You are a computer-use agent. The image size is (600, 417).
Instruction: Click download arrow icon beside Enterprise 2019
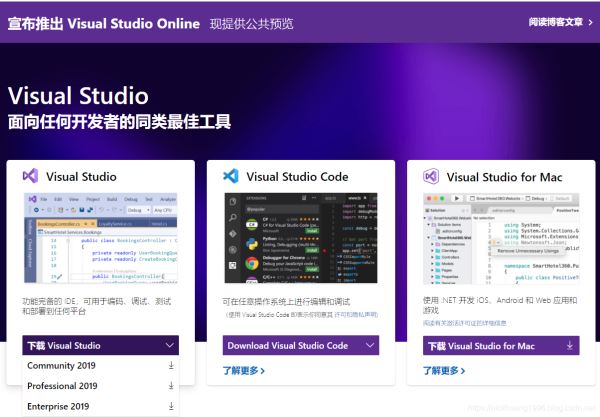[x=171, y=406]
